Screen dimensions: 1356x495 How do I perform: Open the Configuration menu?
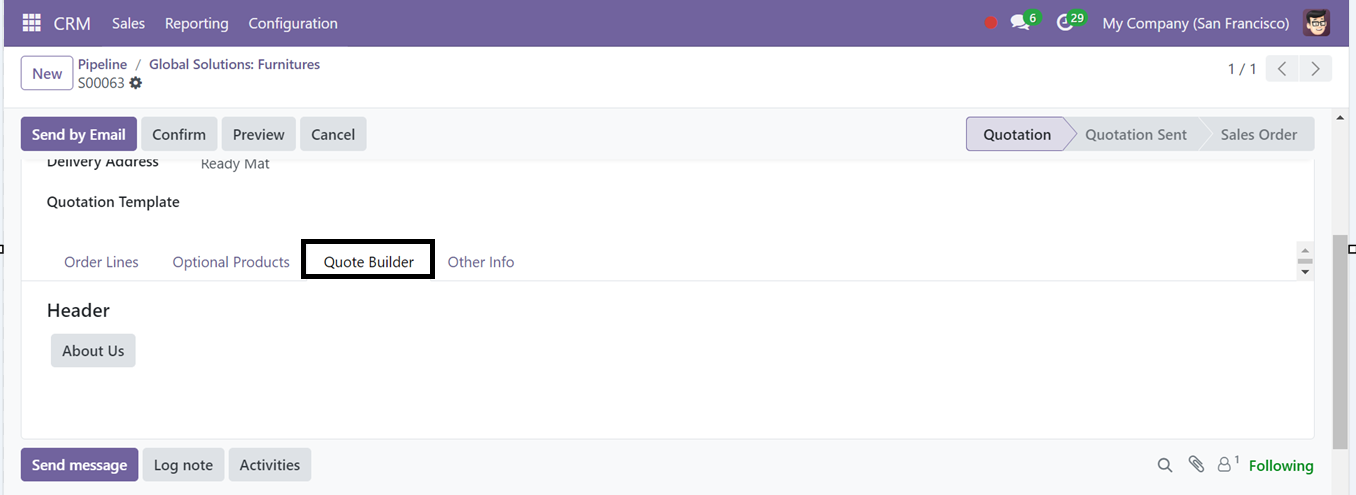pyautogui.click(x=293, y=23)
